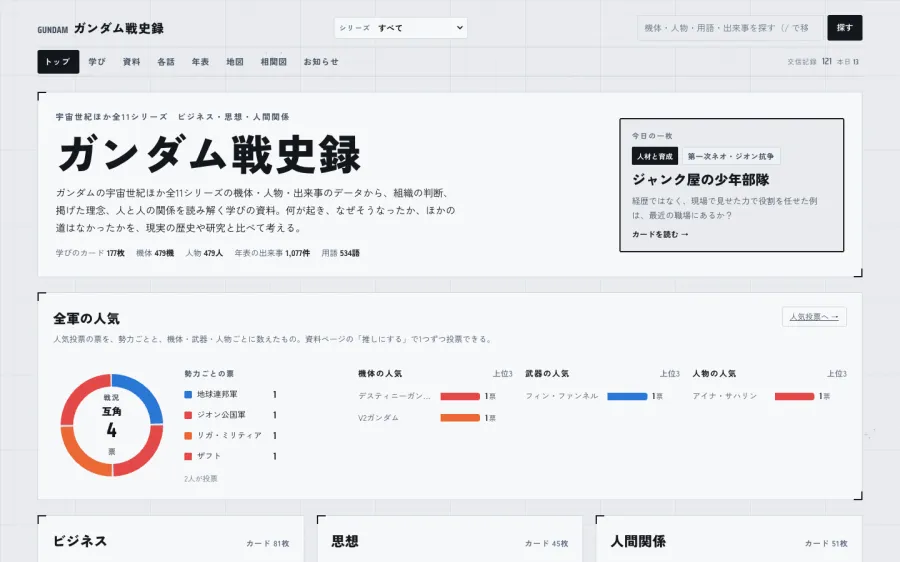Click the 人材と育成 tag
This screenshot has height=562, width=900.
click(x=655, y=156)
